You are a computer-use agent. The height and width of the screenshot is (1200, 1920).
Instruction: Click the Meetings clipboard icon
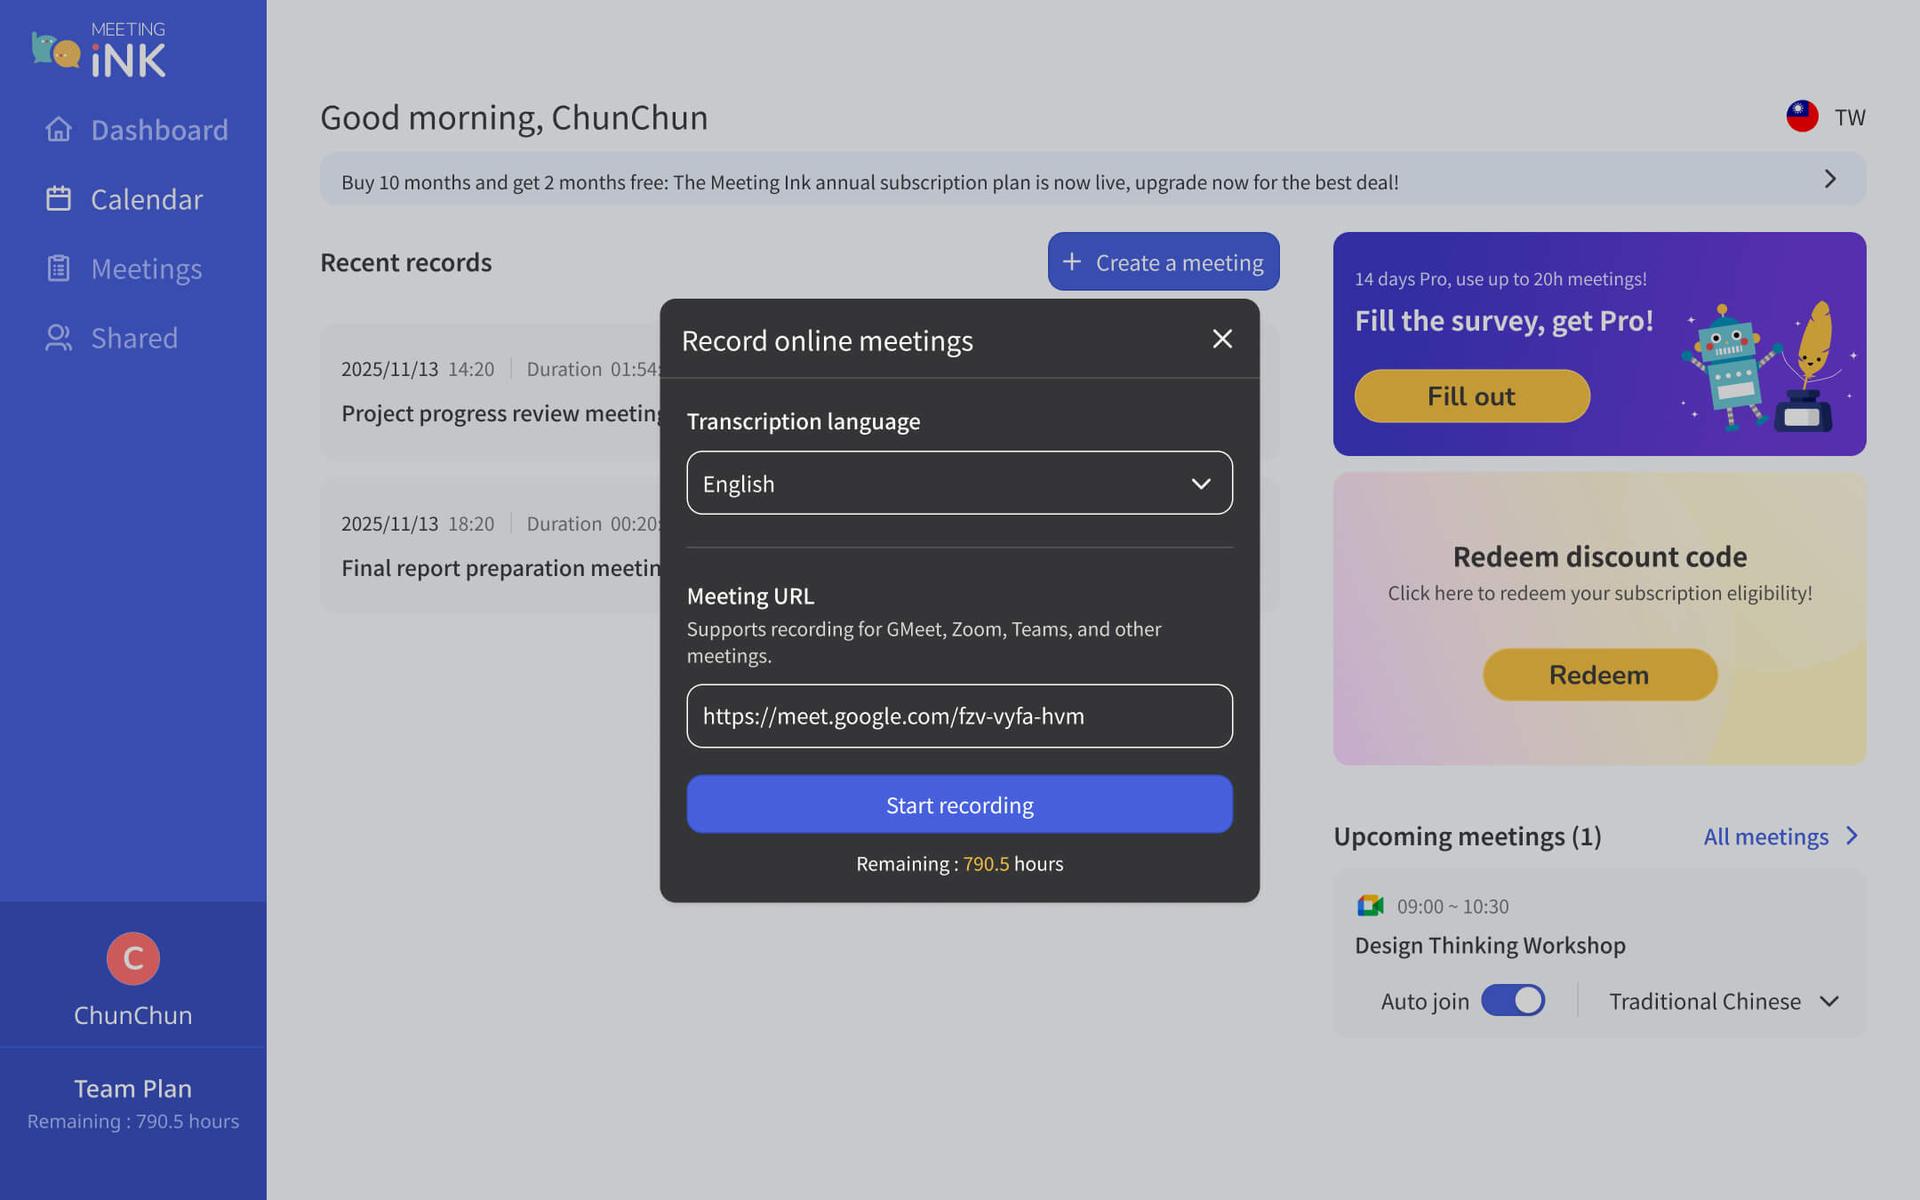[x=59, y=268]
